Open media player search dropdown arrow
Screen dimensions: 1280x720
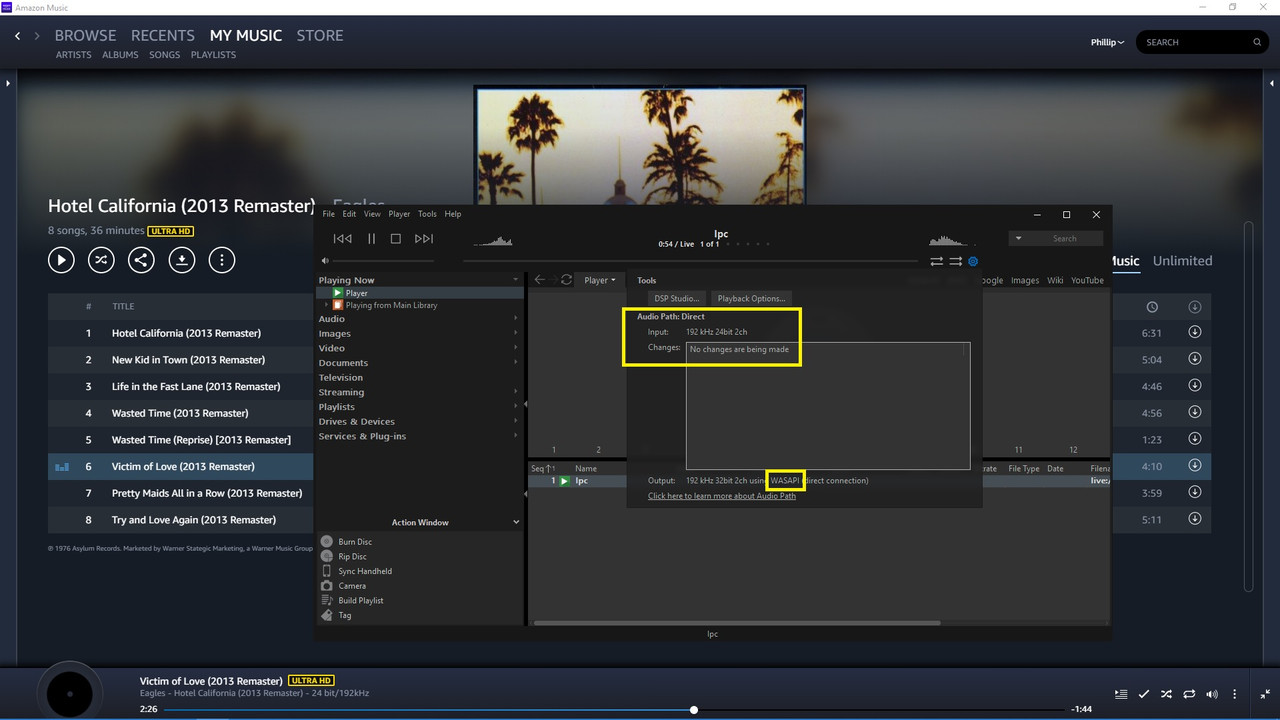click(1018, 239)
